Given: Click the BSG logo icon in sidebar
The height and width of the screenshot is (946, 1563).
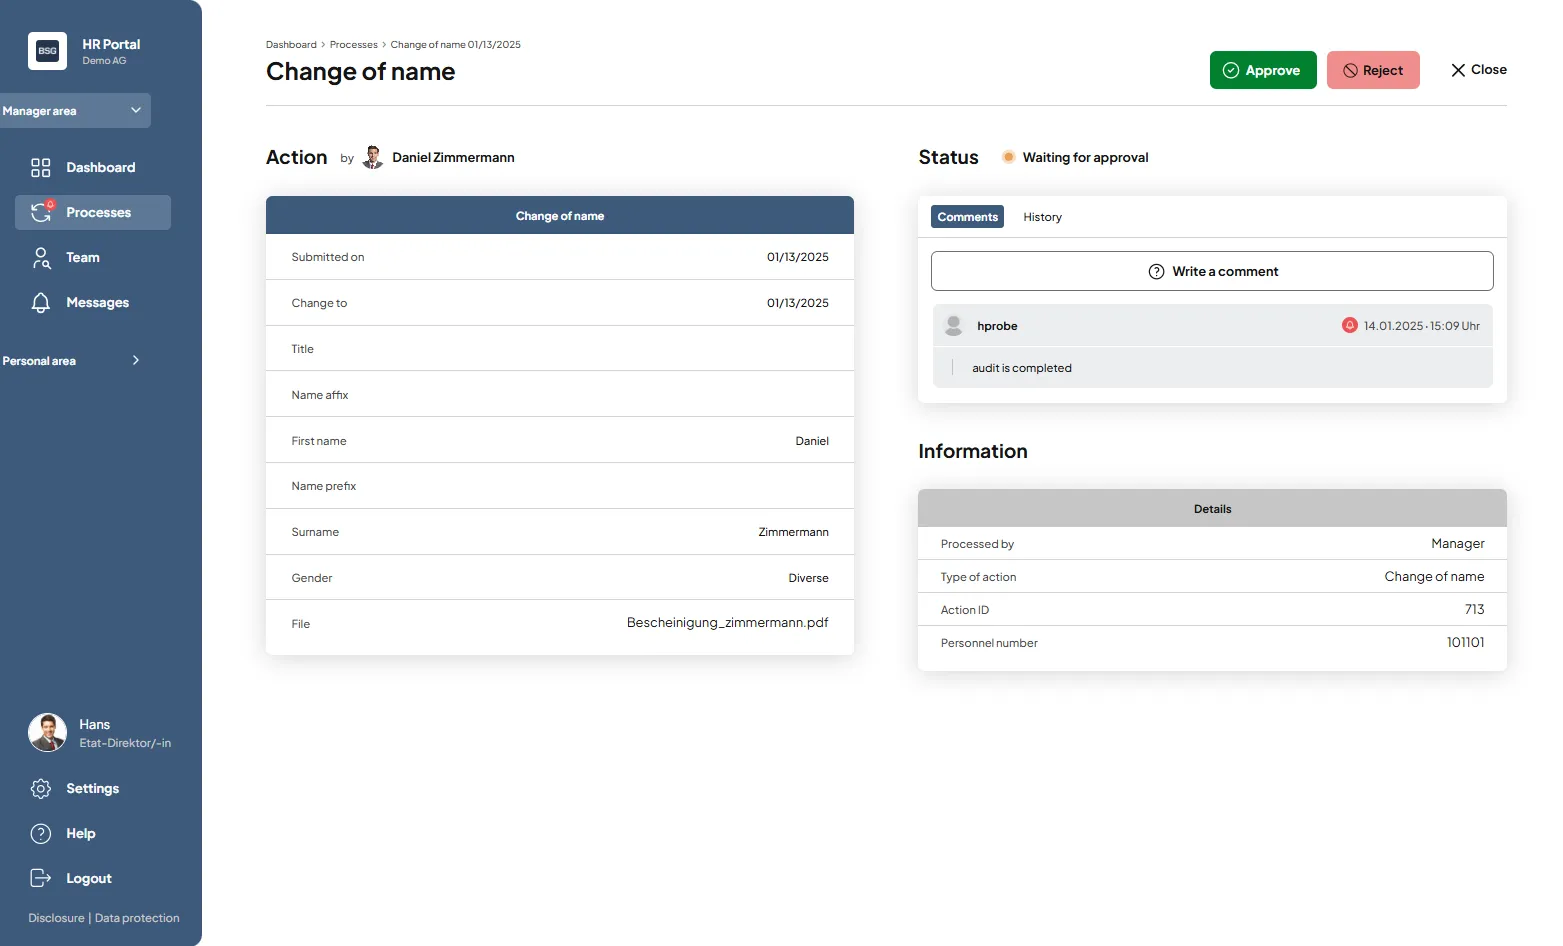Looking at the screenshot, I should point(47,51).
